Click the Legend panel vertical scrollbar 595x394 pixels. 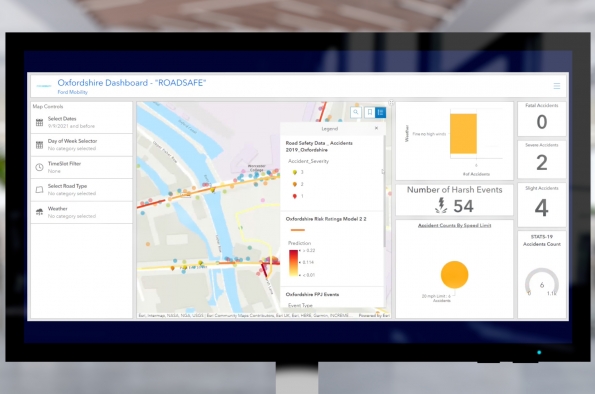[384, 190]
